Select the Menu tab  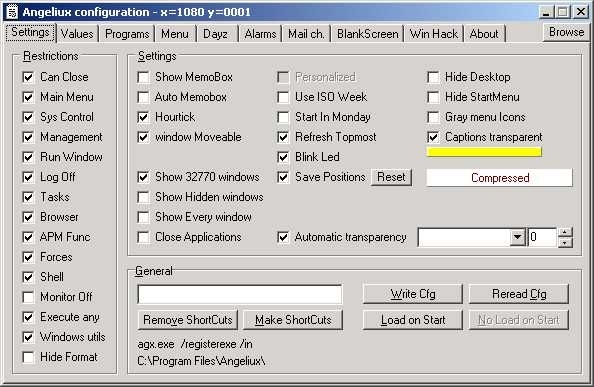point(175,34)
